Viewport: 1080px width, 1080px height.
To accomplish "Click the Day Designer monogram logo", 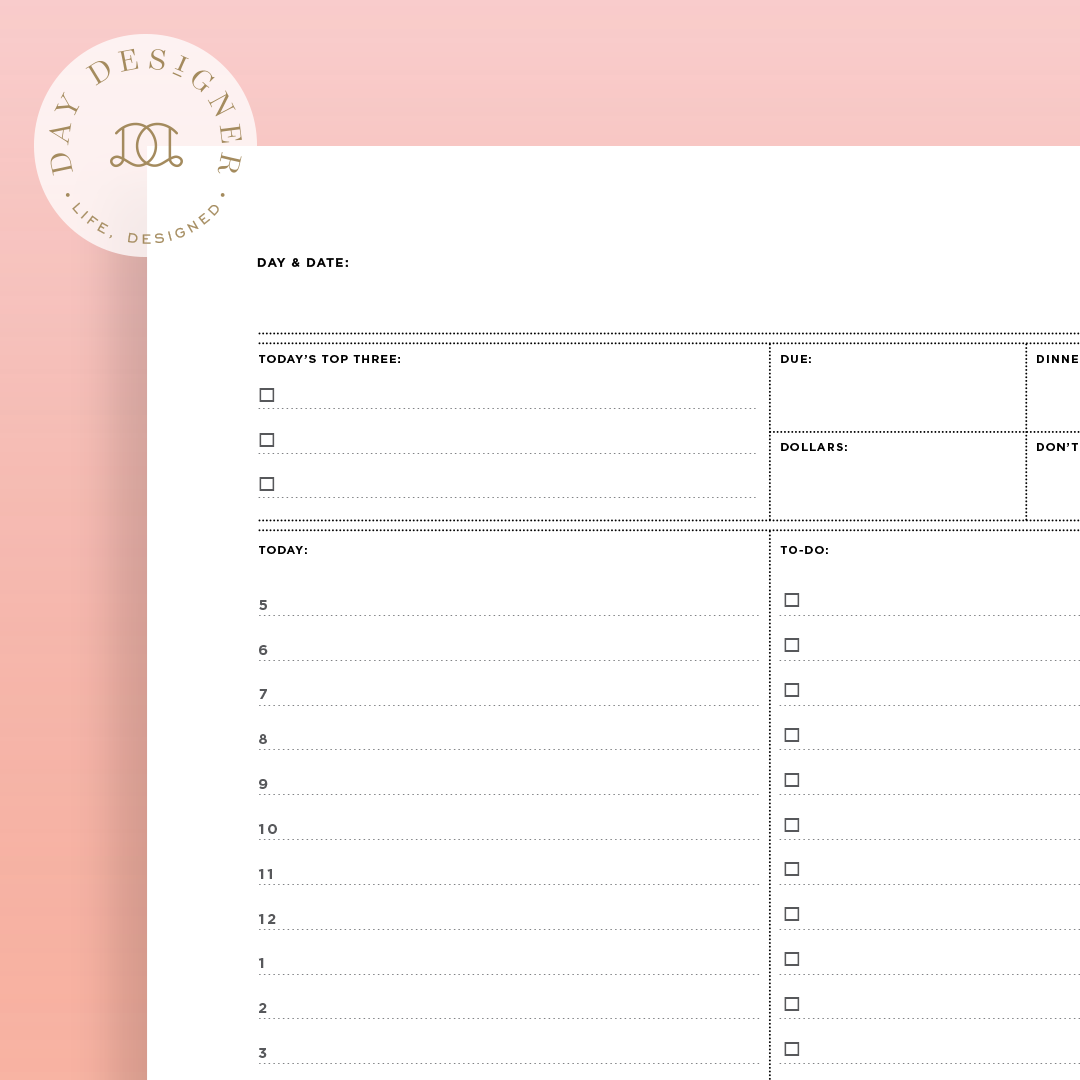I will point(146,145).
